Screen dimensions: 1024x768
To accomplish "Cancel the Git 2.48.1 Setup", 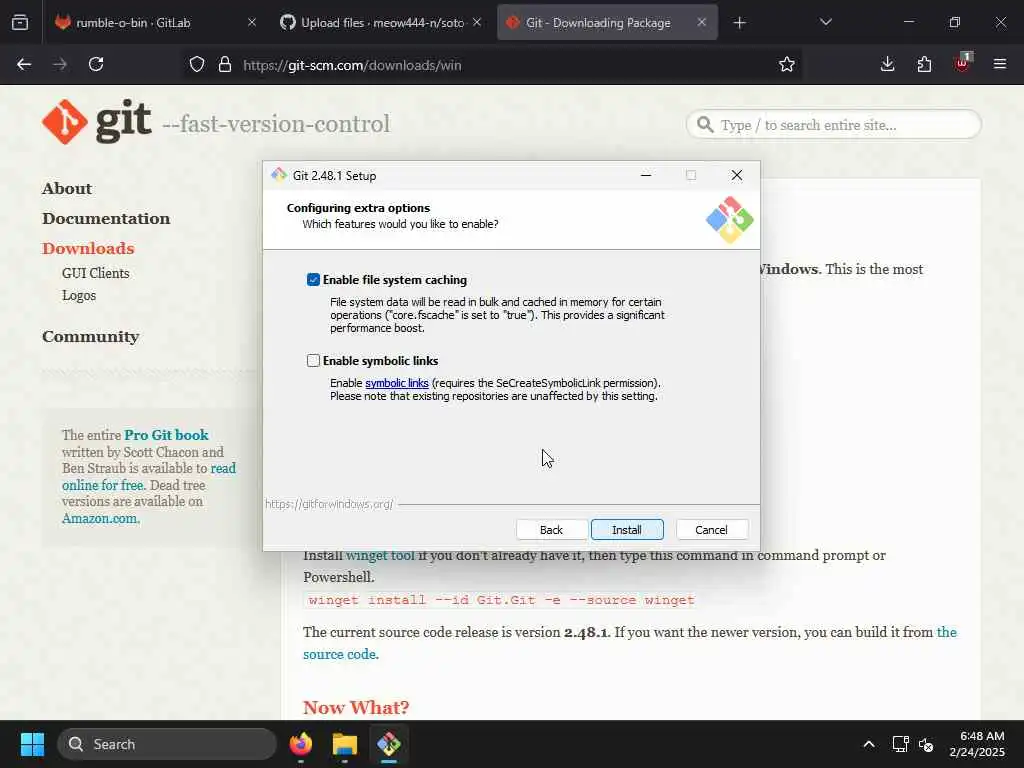I will pos(711,530).
